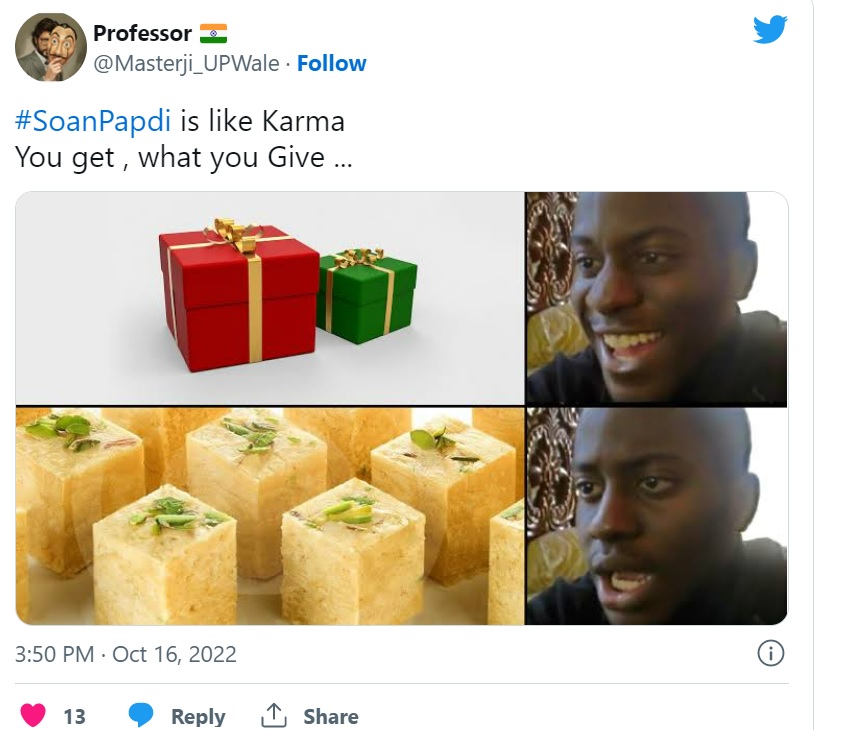Open the #SoanPapdi hashtag link

pos(93,121)
